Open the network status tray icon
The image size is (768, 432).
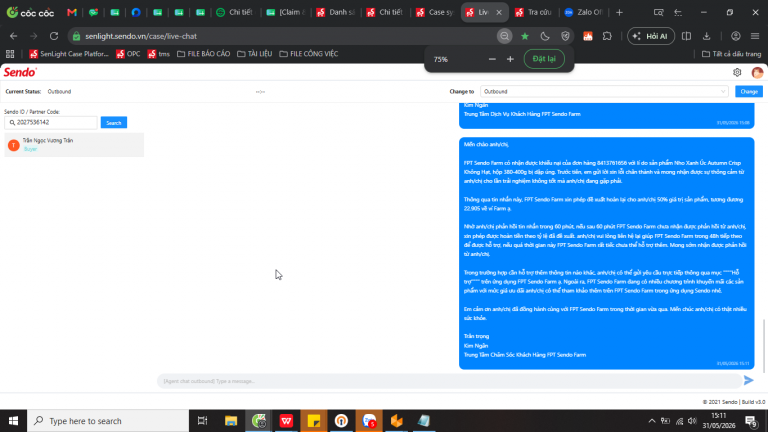pos(679,421)
